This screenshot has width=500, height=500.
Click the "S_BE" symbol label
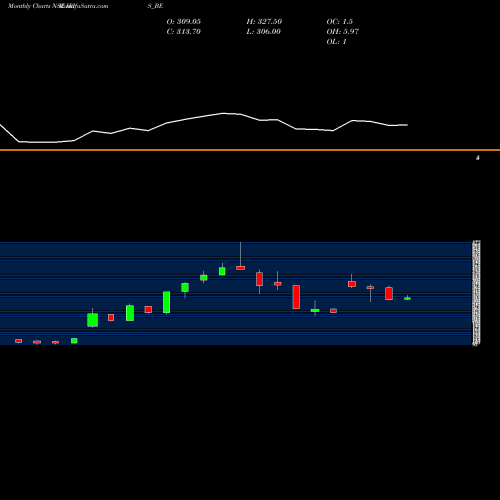click(155, 6)
